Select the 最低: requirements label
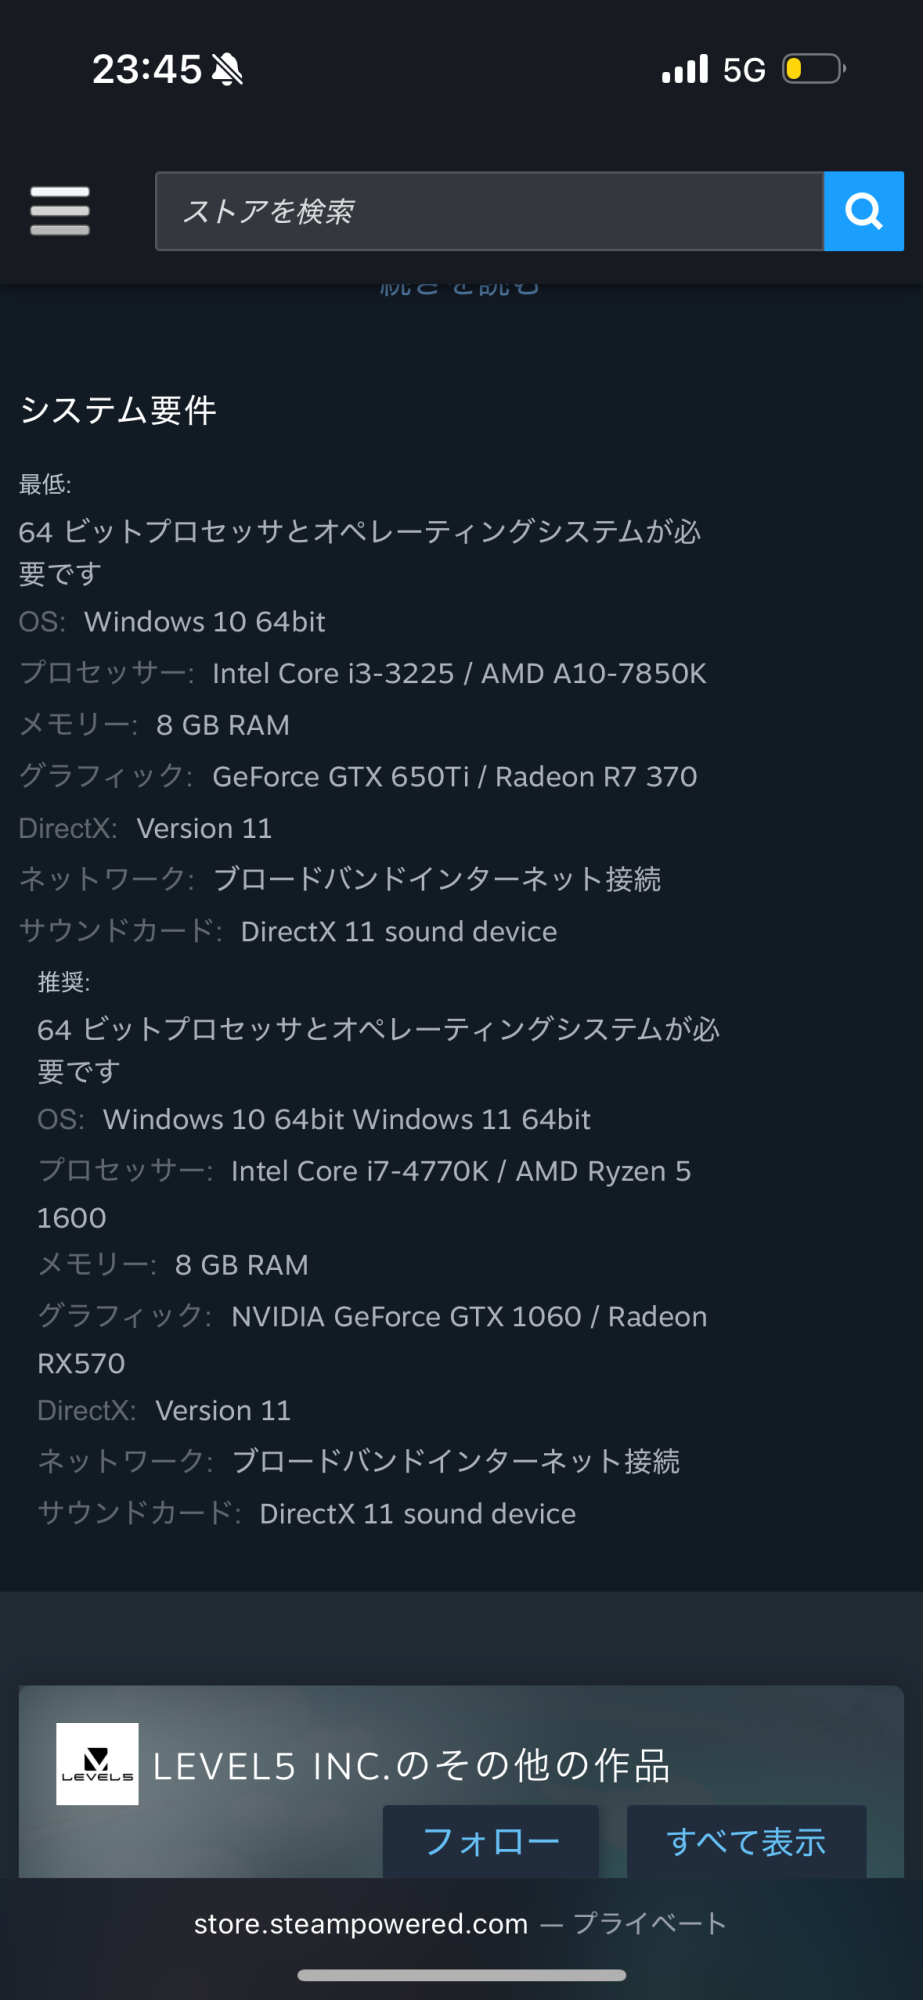 (45, 485)
